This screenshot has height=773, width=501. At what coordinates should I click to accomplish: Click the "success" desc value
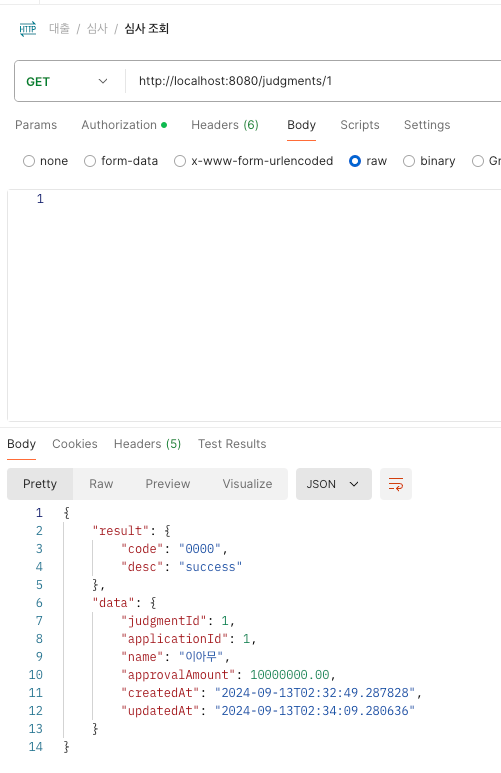[x=211, y=567]
